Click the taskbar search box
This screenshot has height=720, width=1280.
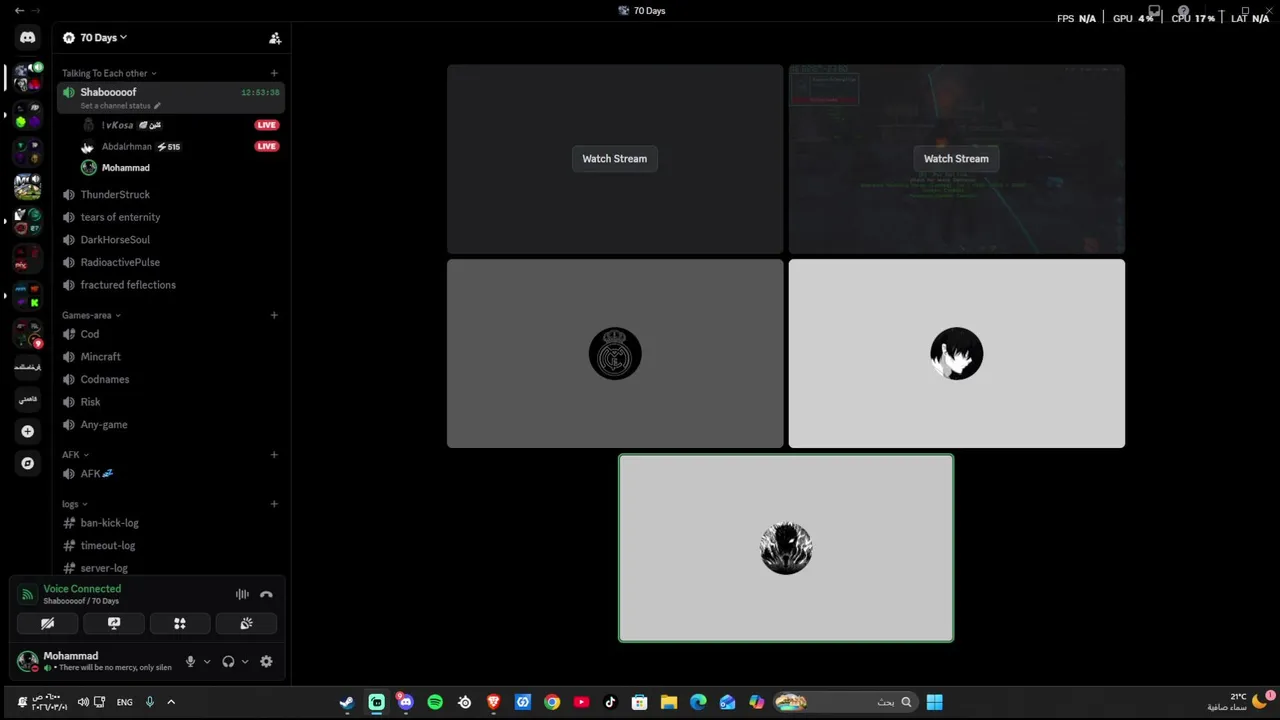[844, 702]
